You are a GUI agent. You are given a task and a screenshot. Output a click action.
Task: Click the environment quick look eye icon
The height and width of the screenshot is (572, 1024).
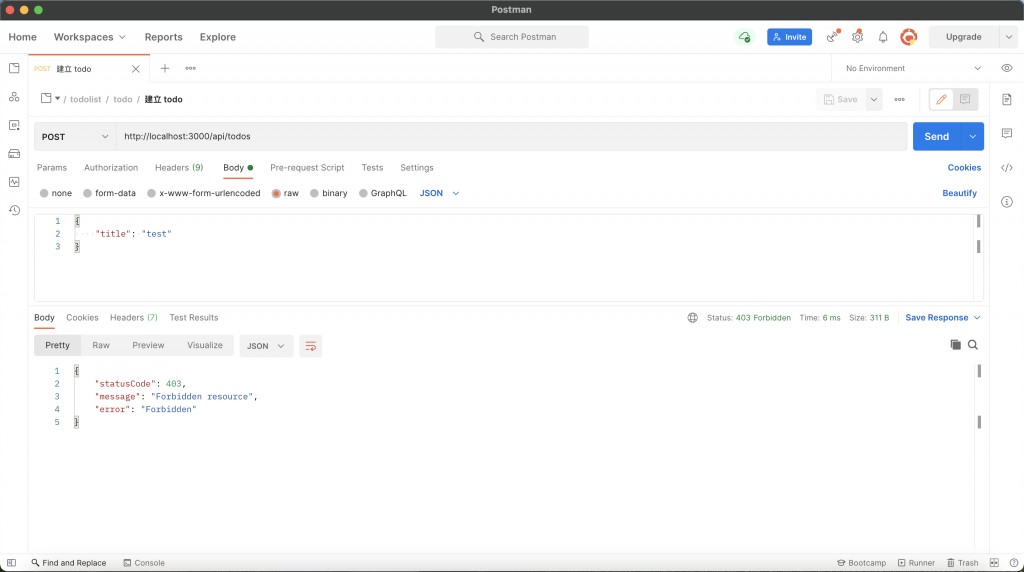(1006, 68)
